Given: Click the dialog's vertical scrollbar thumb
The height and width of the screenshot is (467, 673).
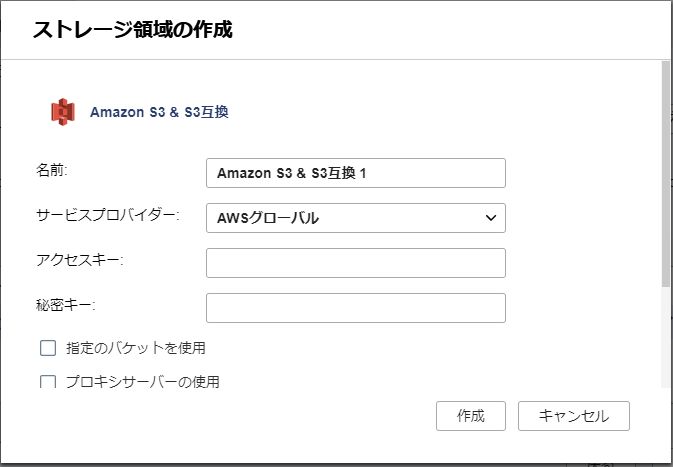Looking at the screenshot, I should 666,174.
